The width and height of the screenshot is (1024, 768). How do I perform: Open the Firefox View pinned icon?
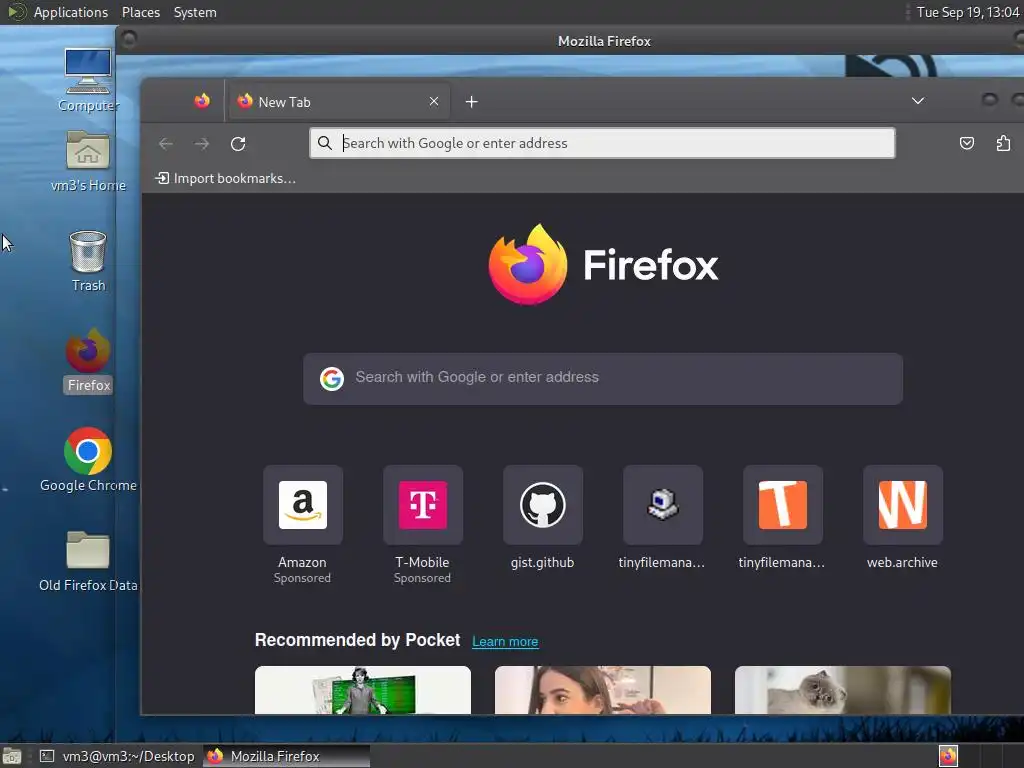click(x=202, y=101)
